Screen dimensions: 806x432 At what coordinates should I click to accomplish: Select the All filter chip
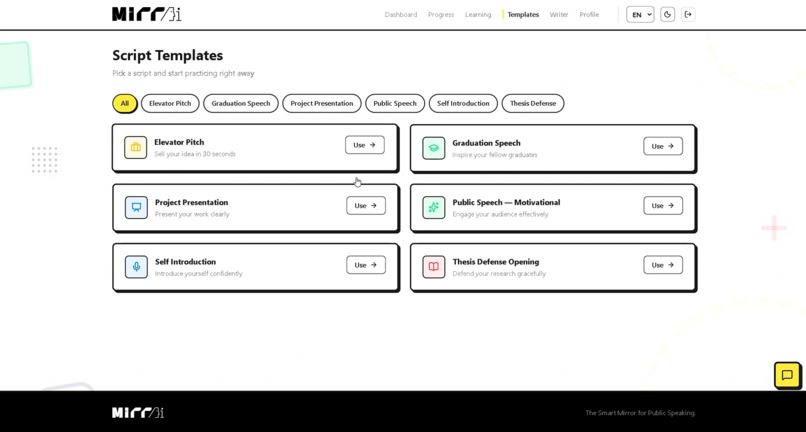tap(124, 103)
